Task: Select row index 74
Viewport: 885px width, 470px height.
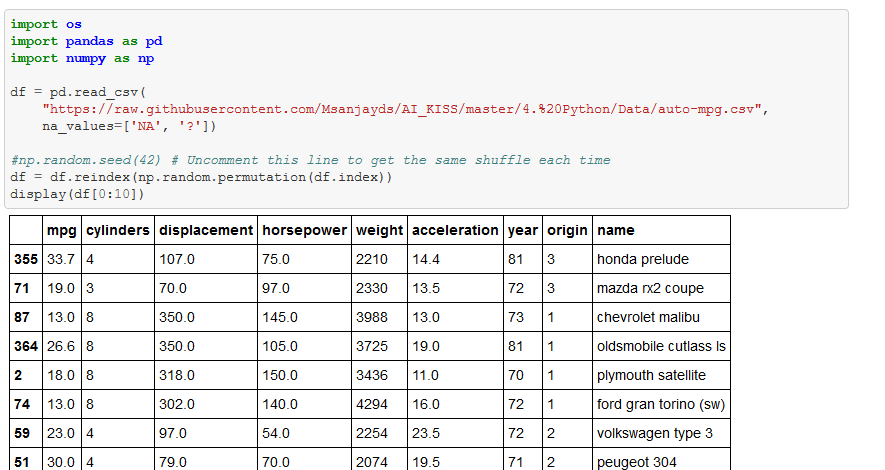Action: (26, 404)
